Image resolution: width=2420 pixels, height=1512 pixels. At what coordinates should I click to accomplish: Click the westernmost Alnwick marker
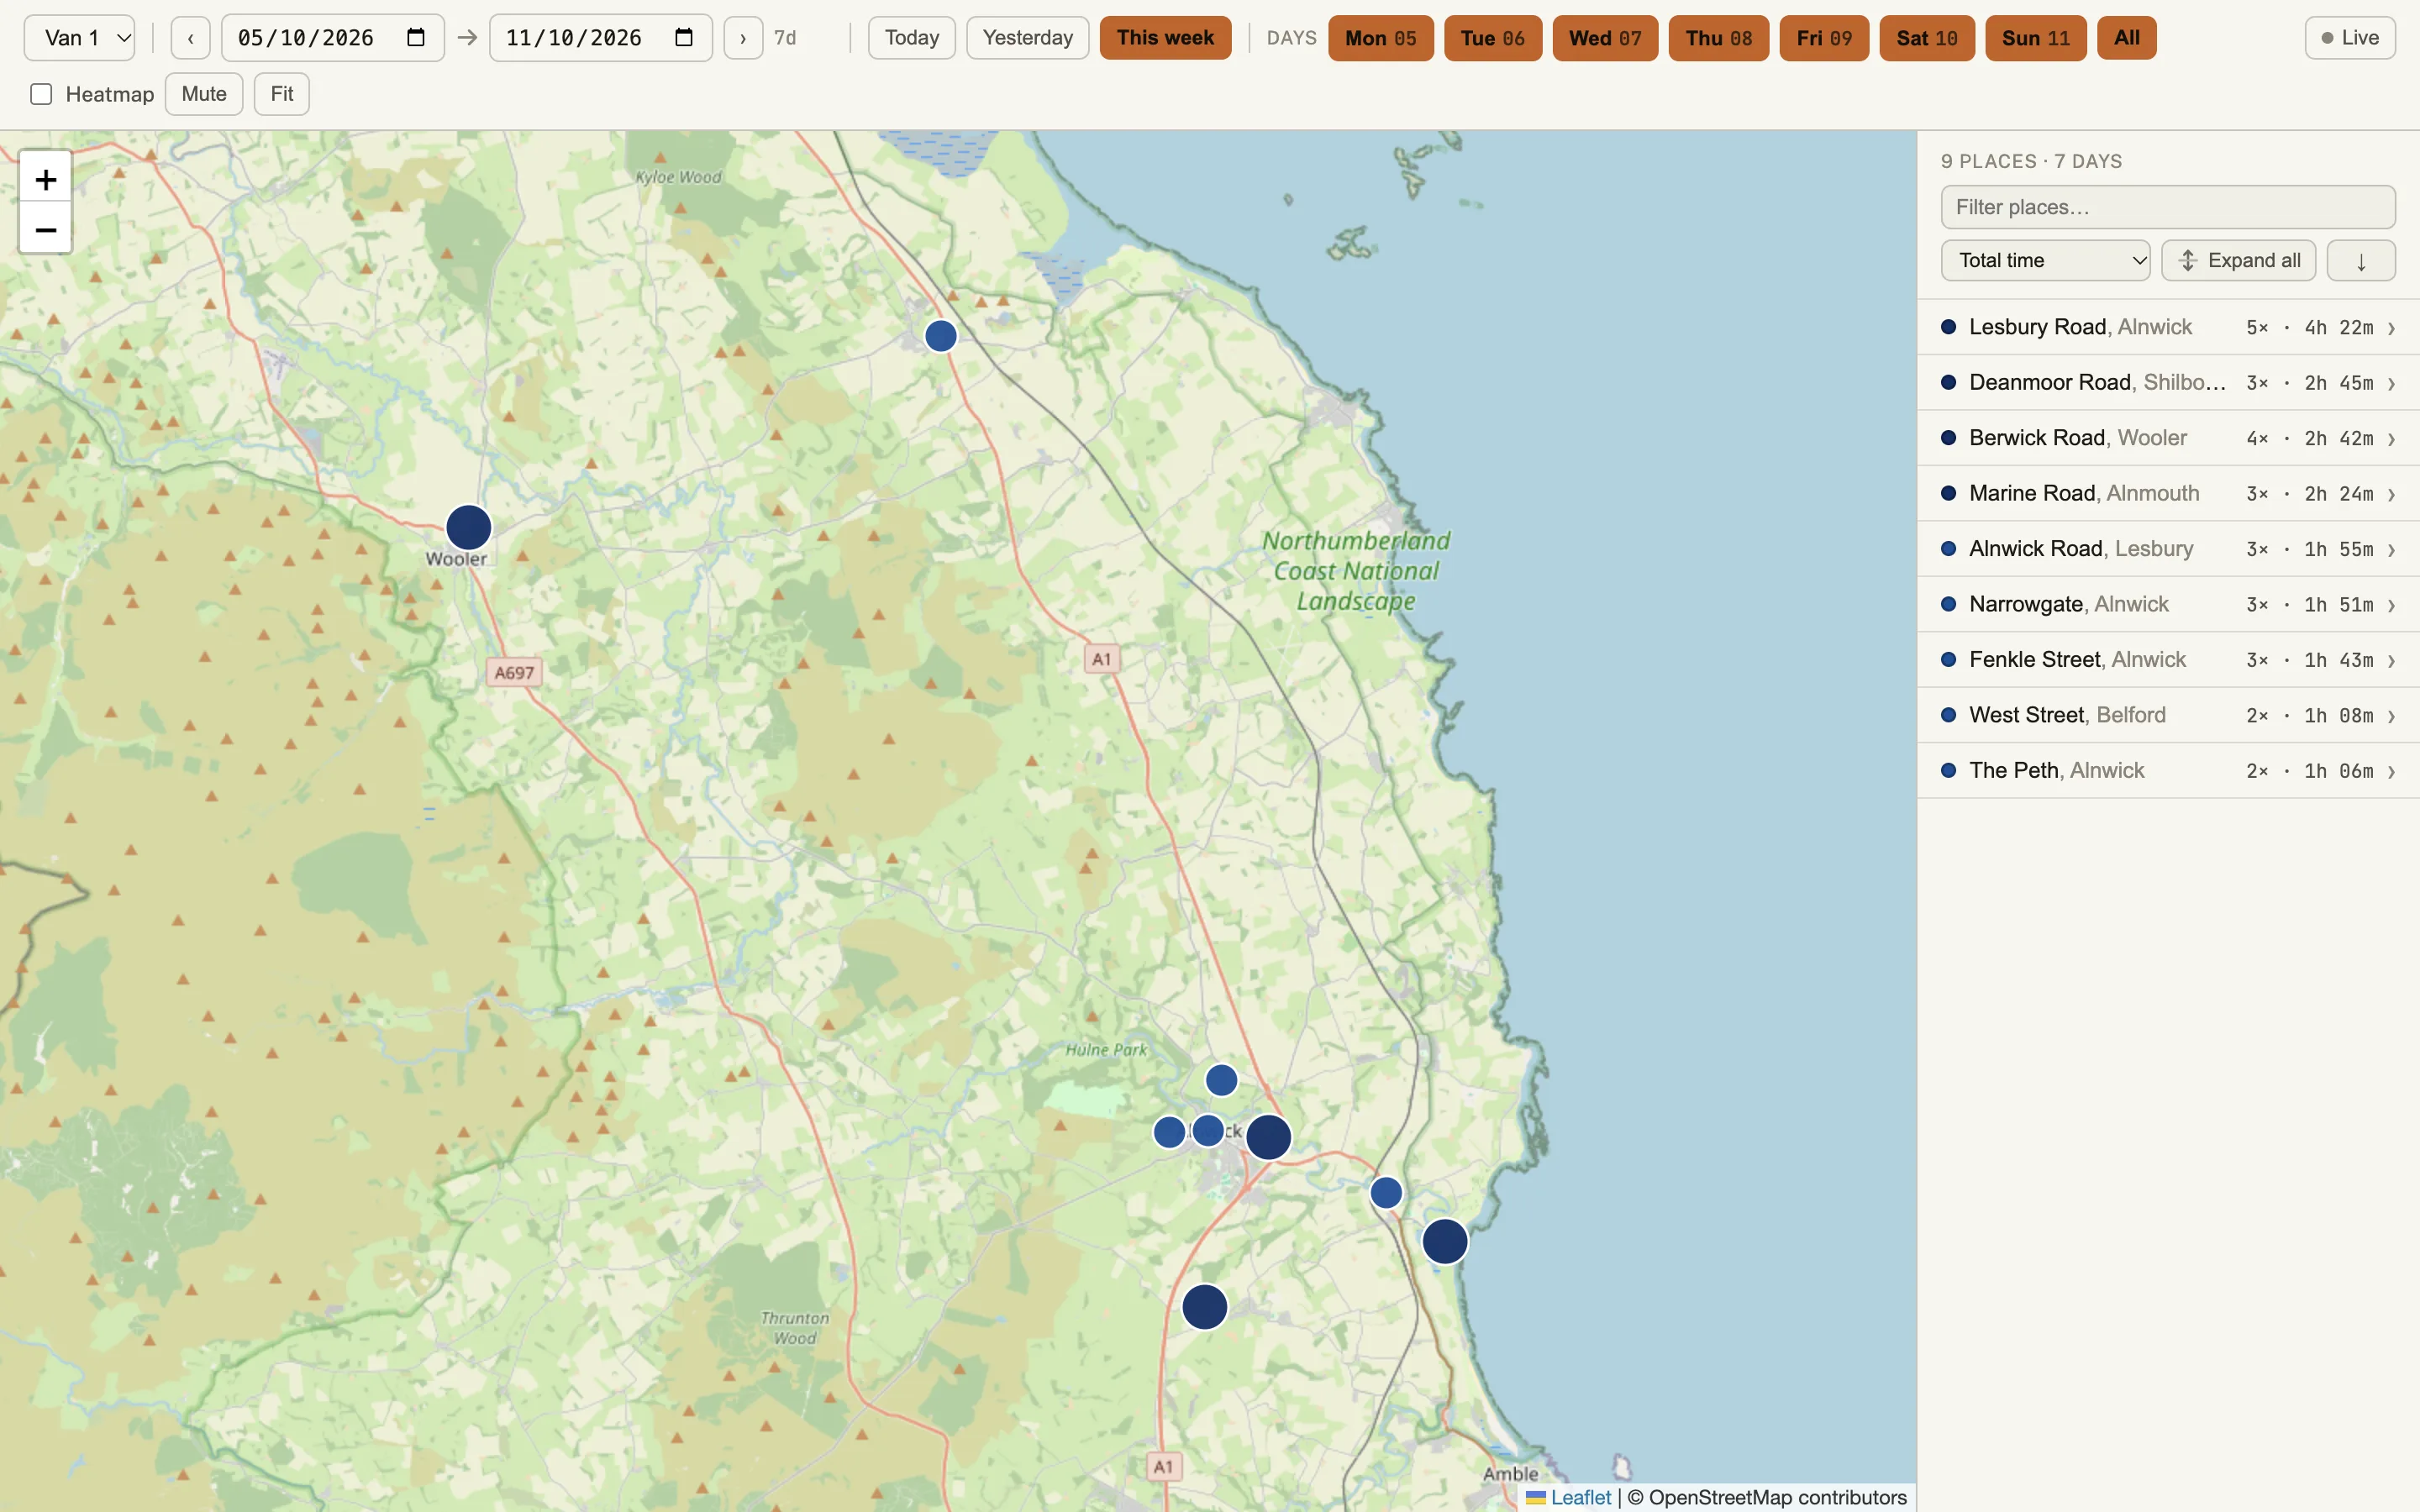click(1169, 1132)
